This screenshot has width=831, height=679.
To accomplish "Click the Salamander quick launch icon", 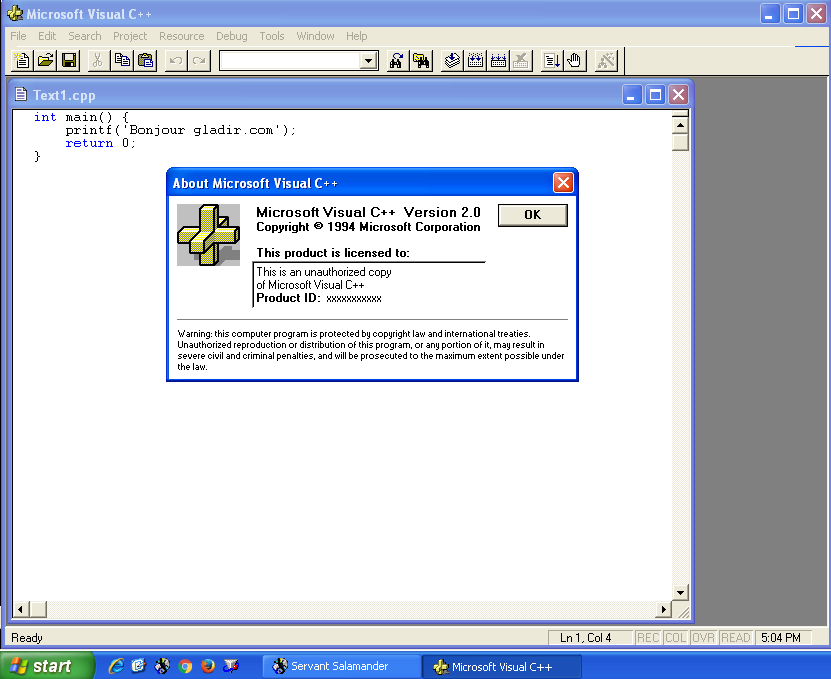I will (162, 666).
